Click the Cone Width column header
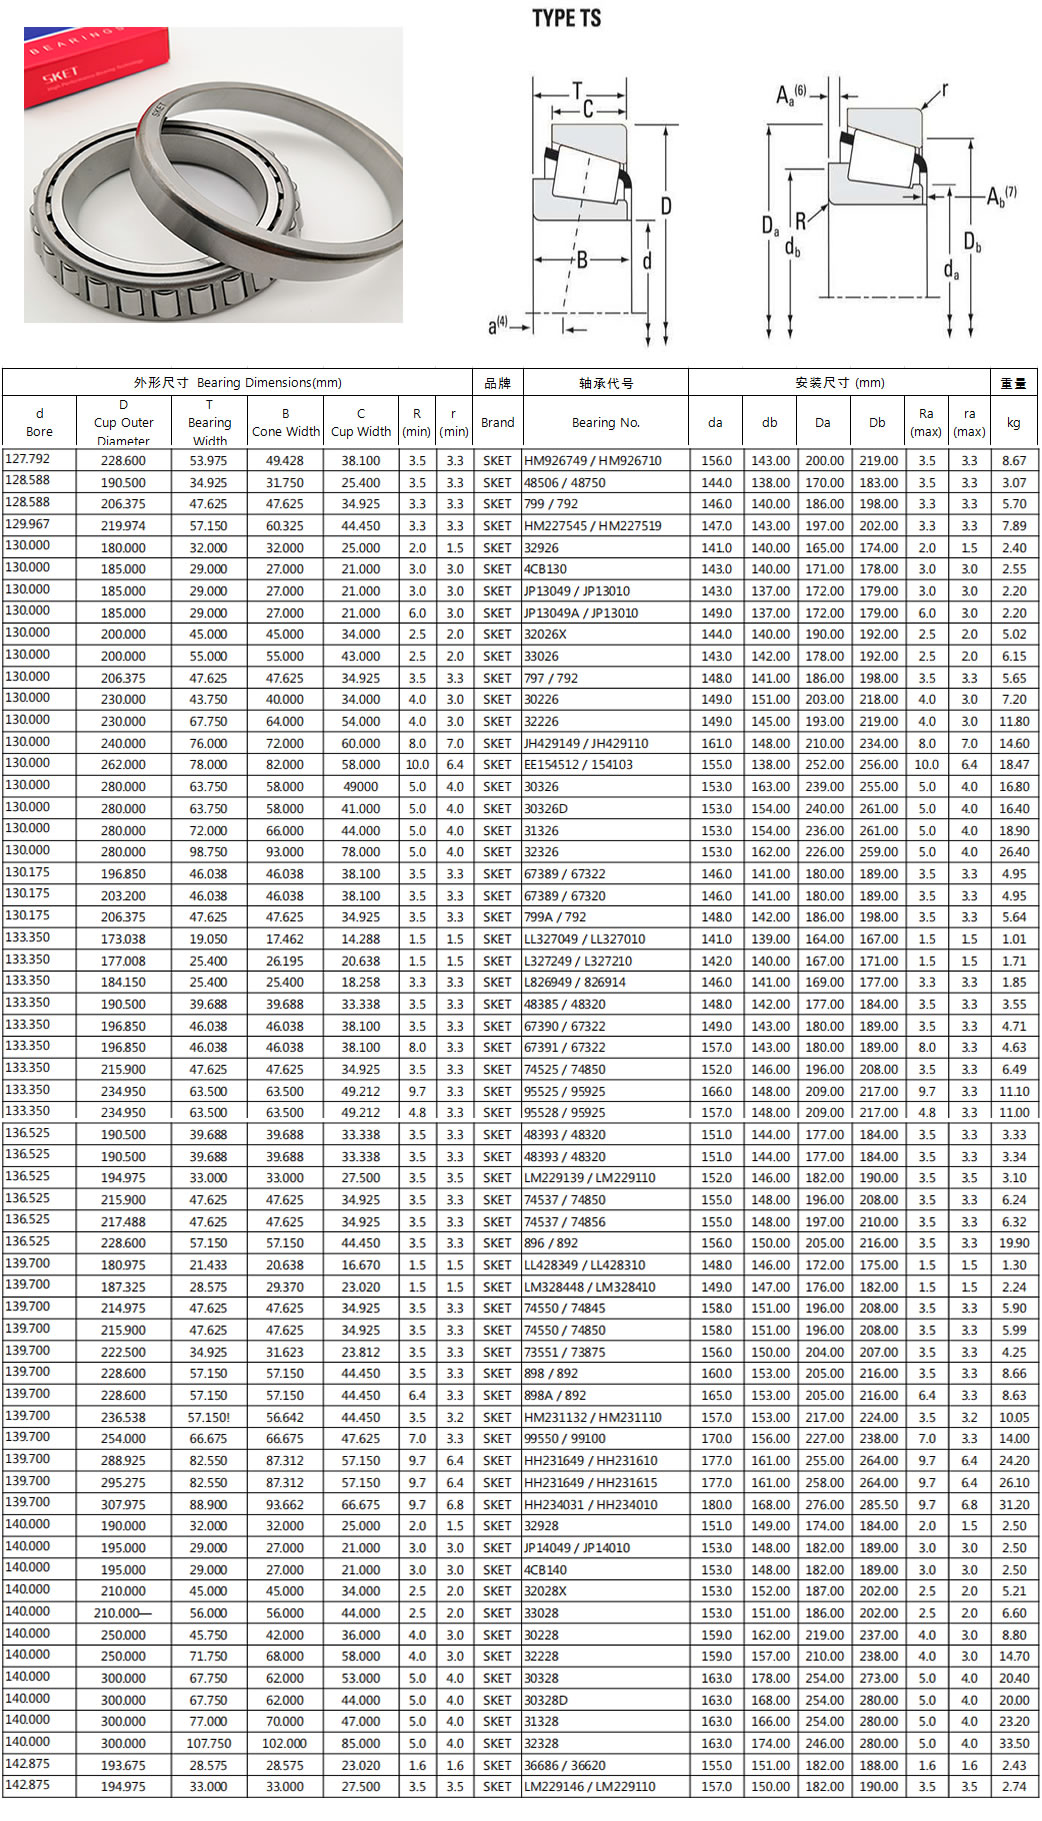This screenshot has width=1042, height=1821. tap(285, 423)
